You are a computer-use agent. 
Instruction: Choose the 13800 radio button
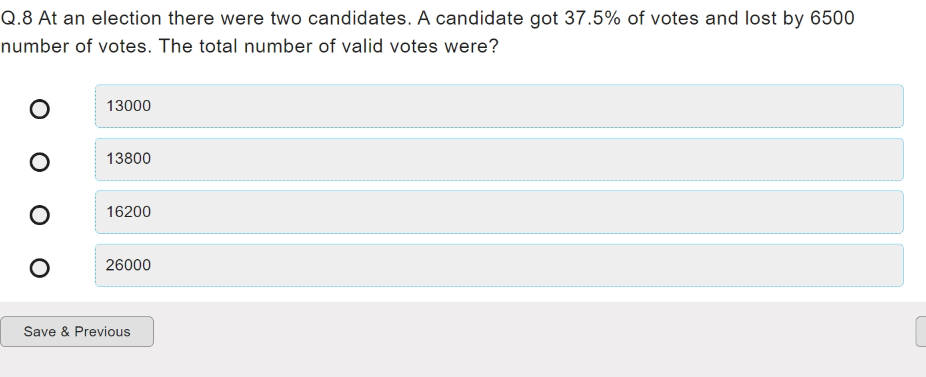point(40,162)
